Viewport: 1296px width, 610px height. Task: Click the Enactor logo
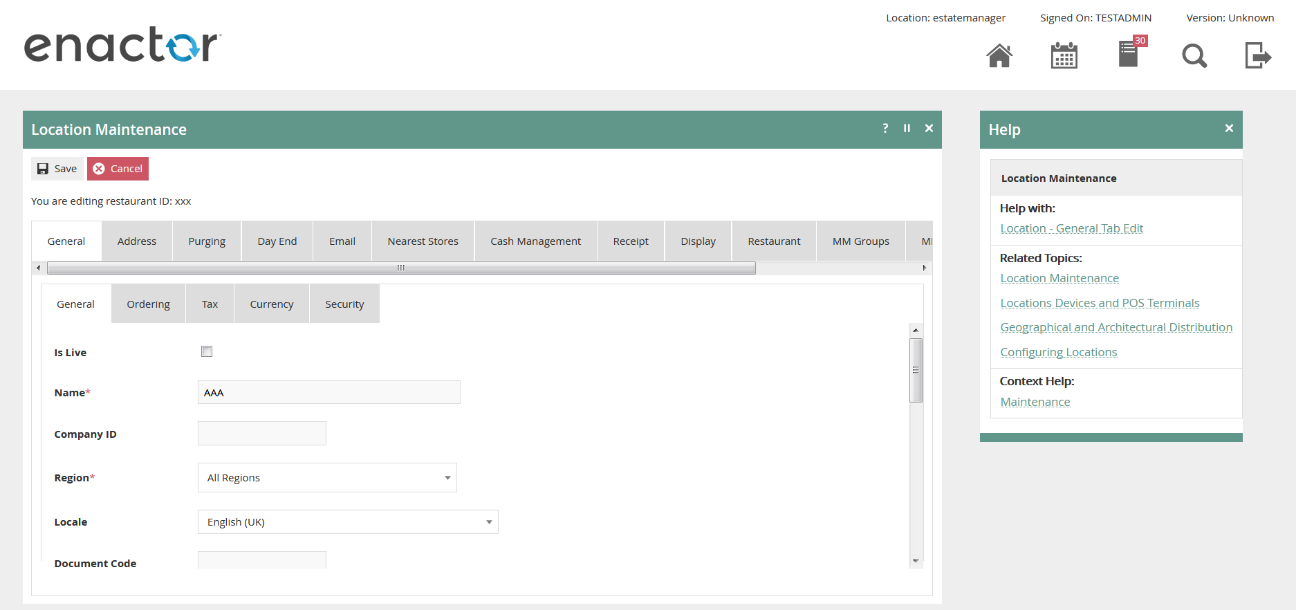(x=122, y=47)
